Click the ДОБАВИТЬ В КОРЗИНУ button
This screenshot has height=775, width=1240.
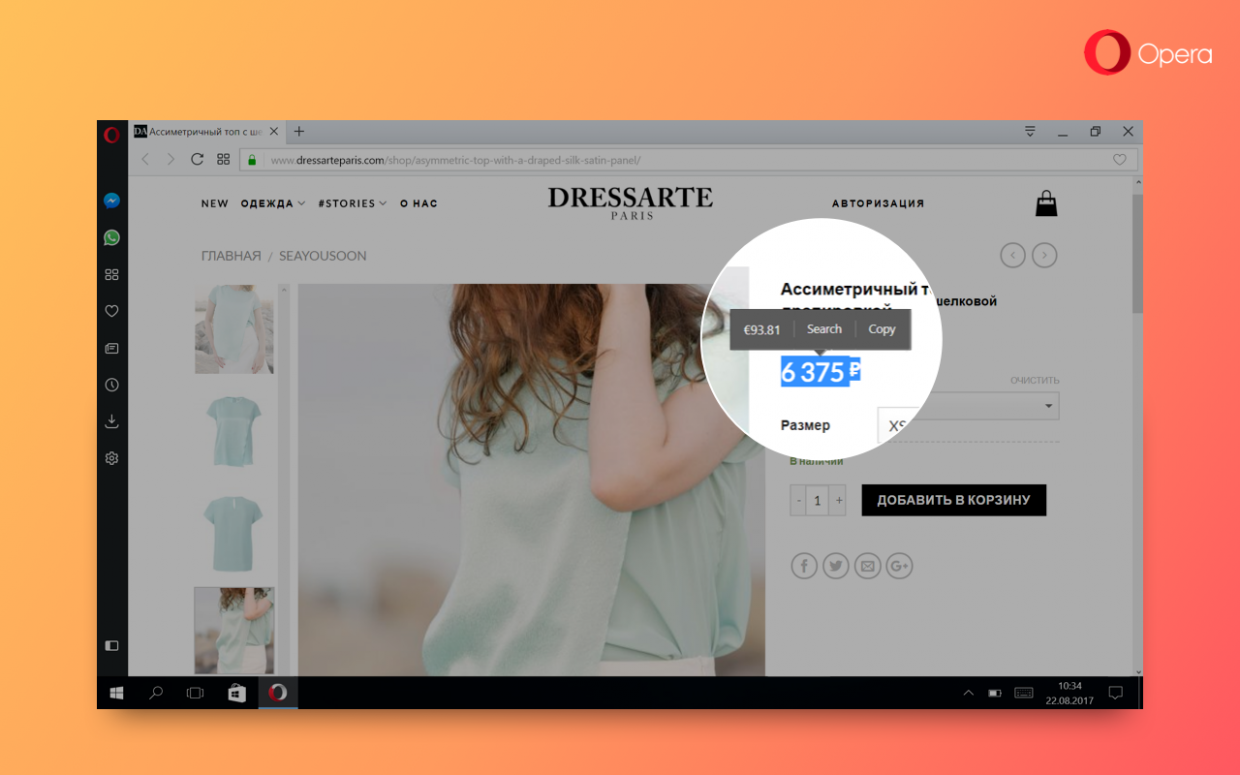pyautogui.click(x=953, y=500)
